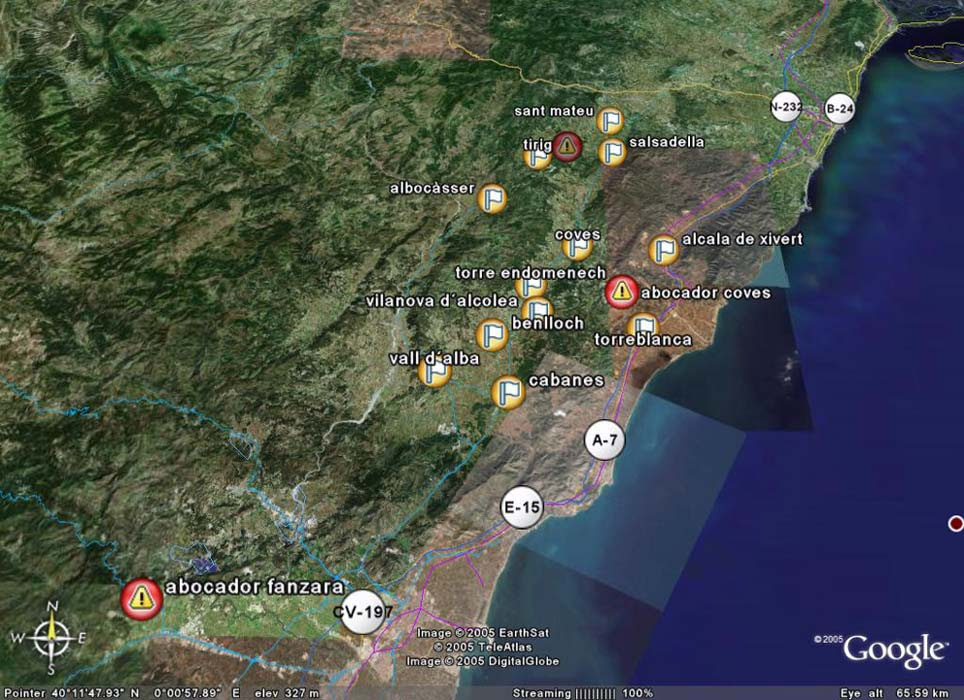This screenshot has width=964, height=700.
Task: Click the coves flag placemark
Action: [x=577, y=246]
